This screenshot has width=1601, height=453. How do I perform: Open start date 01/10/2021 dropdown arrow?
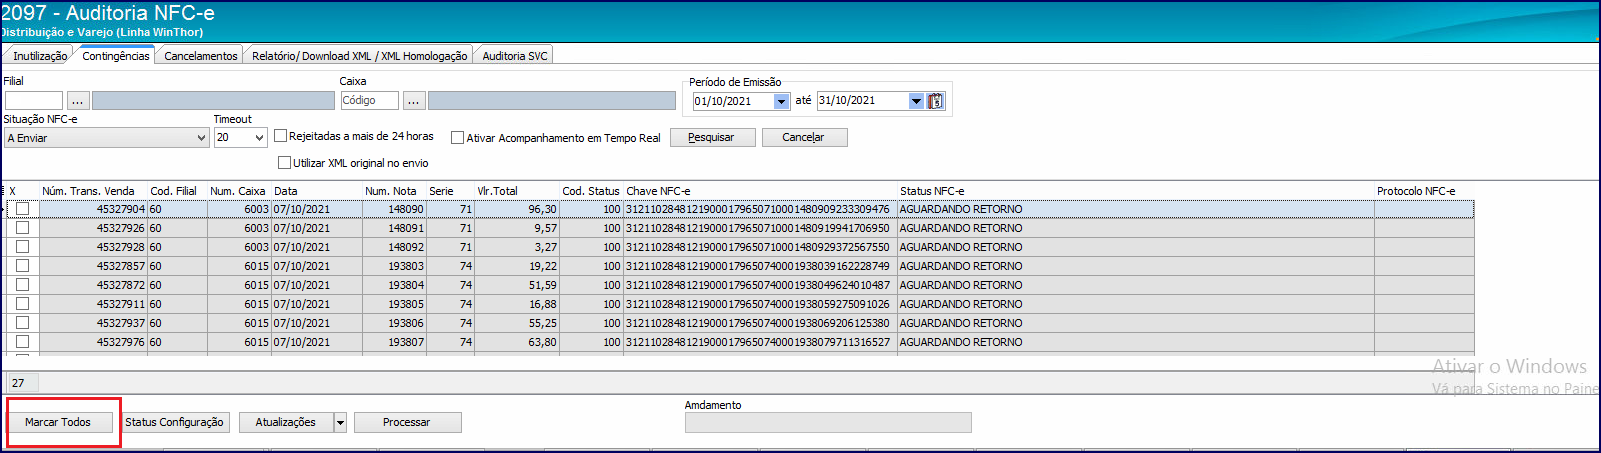click(x=781, y=102)
